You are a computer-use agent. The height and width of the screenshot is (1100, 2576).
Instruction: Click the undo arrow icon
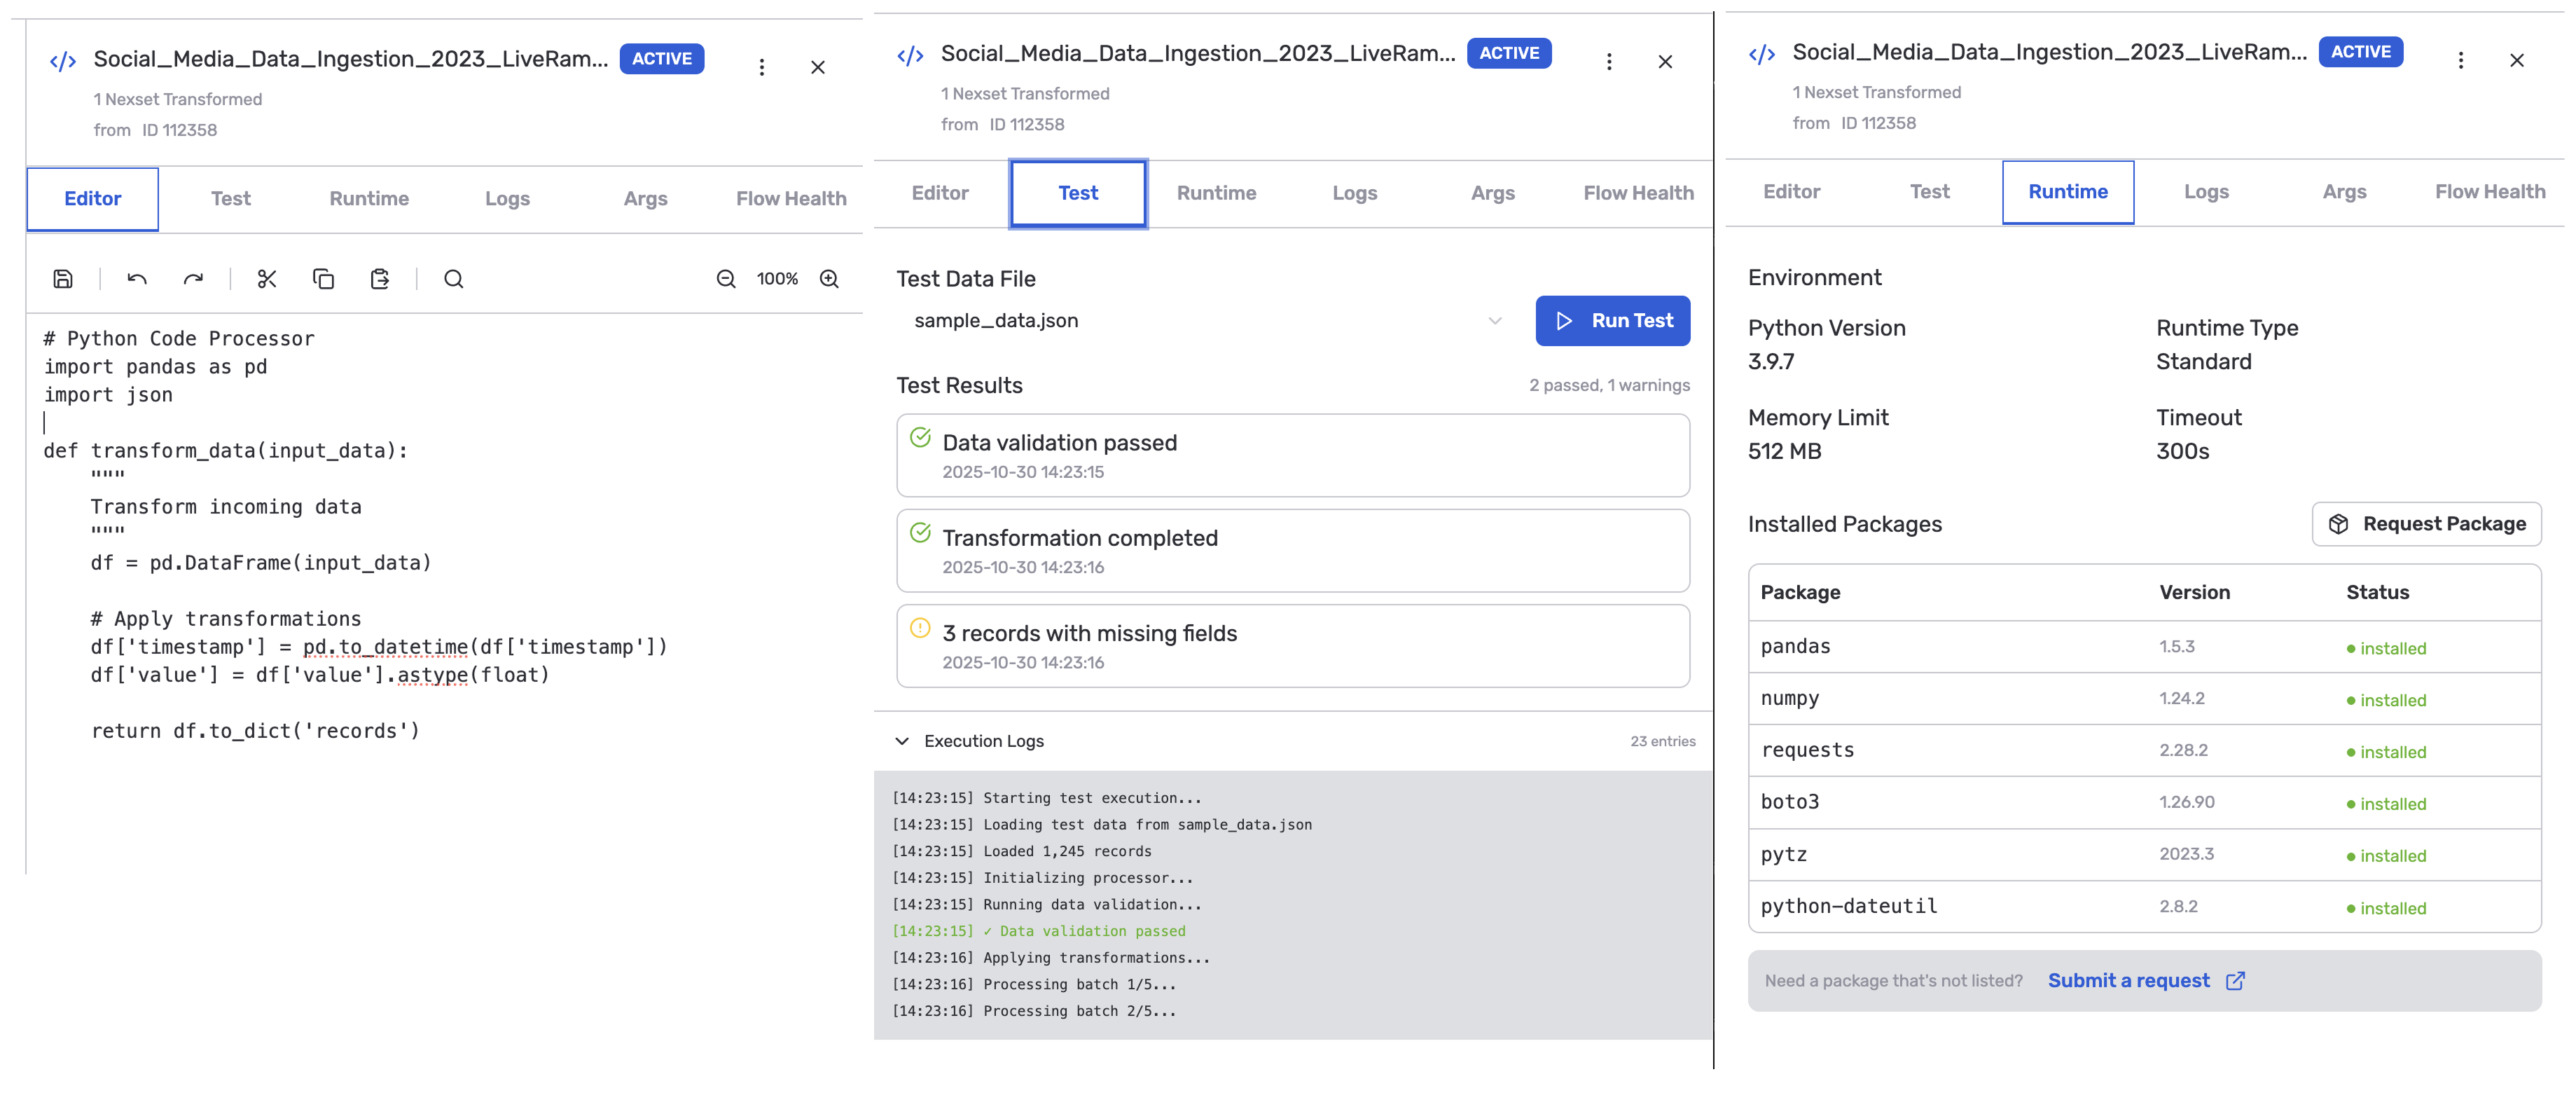(x=137, y=279)
